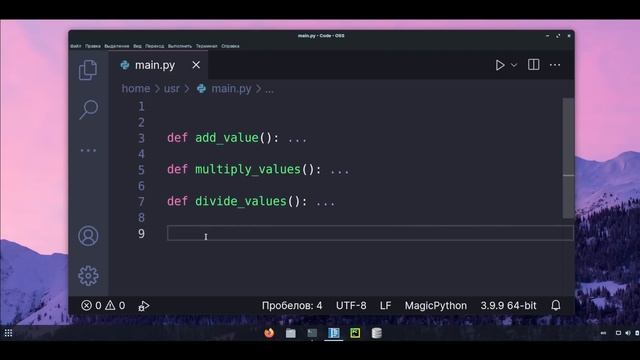The width and height of the screenshot is (640, 360).
Task: Open the file manager from the taskbar
Action: pyautogui.click(x=291, y=333)
